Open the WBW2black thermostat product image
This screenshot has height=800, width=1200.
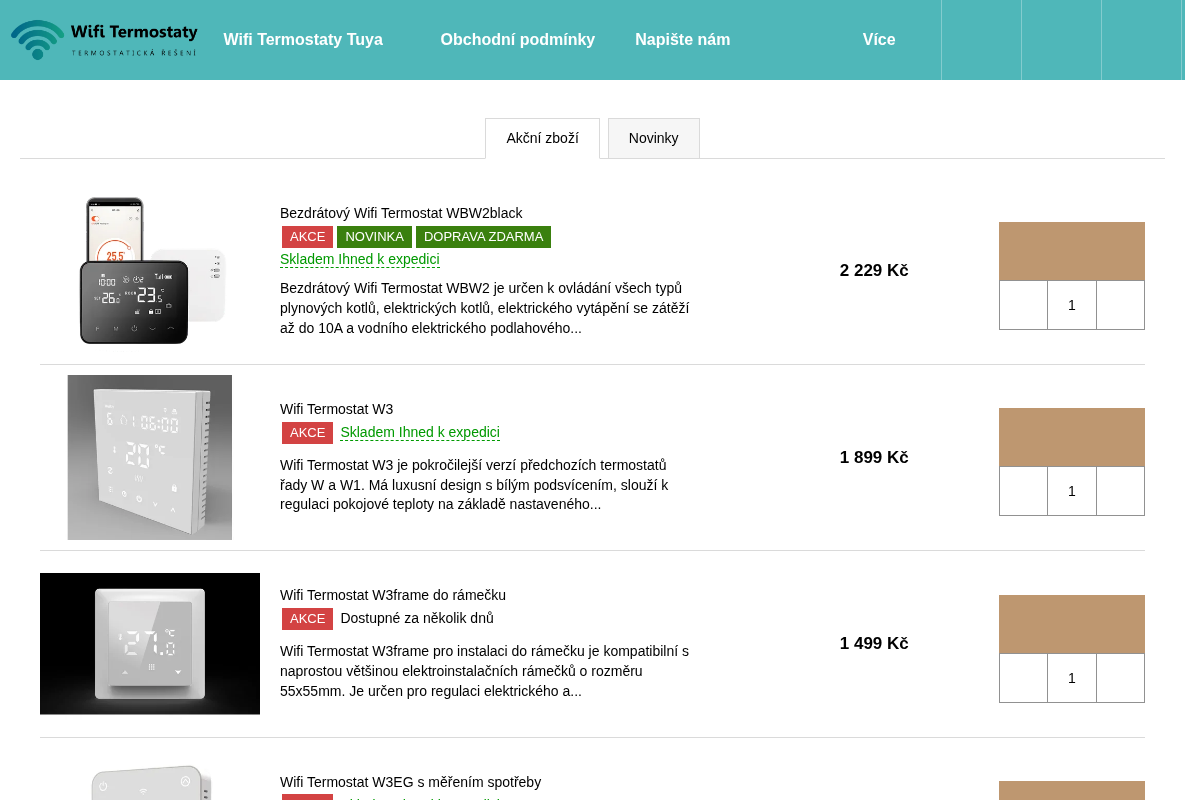150,271
